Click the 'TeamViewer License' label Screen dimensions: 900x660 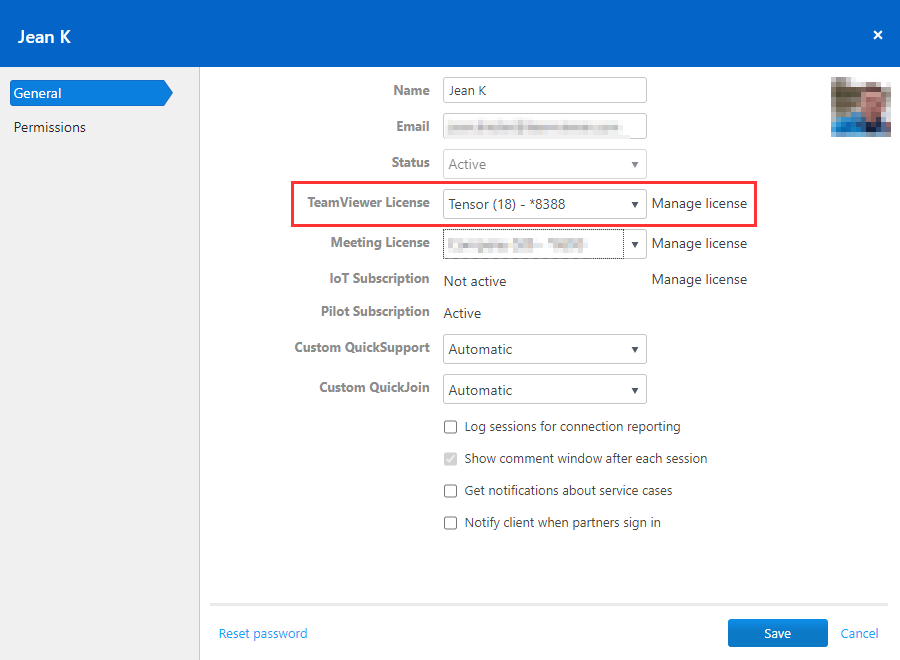[x=368, y=203]
